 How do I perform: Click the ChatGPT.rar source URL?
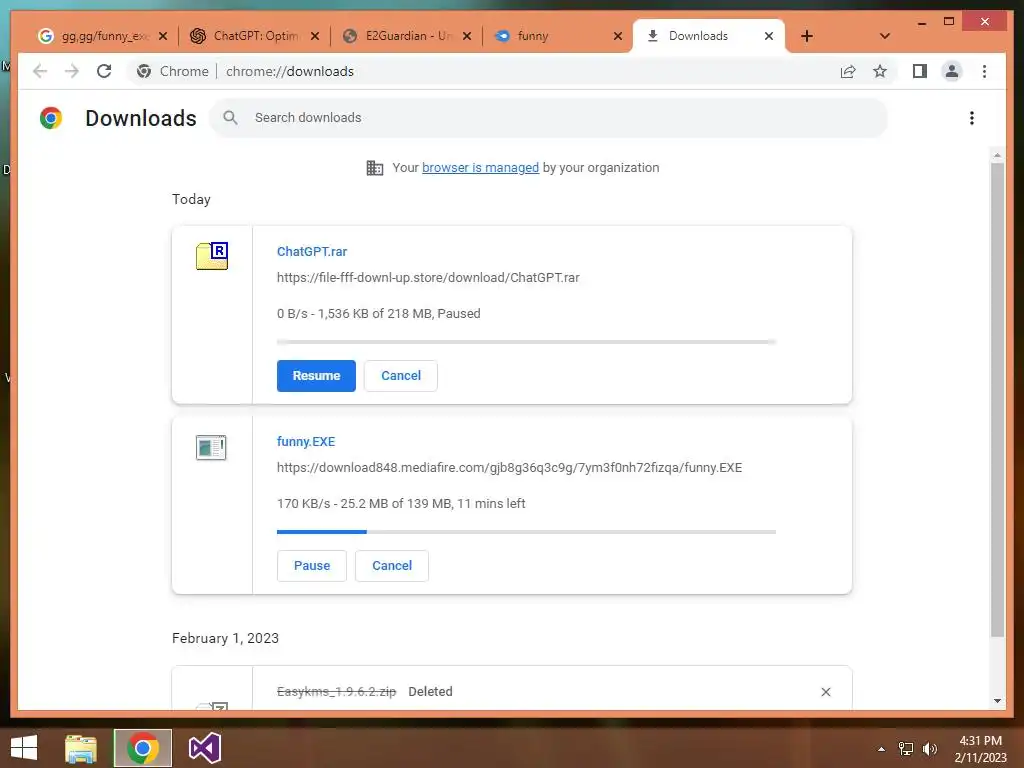tap(428, 278)
